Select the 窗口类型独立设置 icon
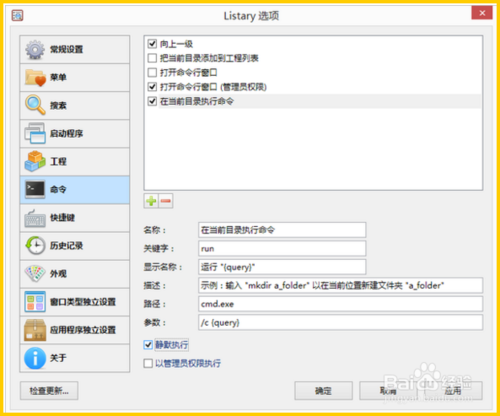 point(35,302)
